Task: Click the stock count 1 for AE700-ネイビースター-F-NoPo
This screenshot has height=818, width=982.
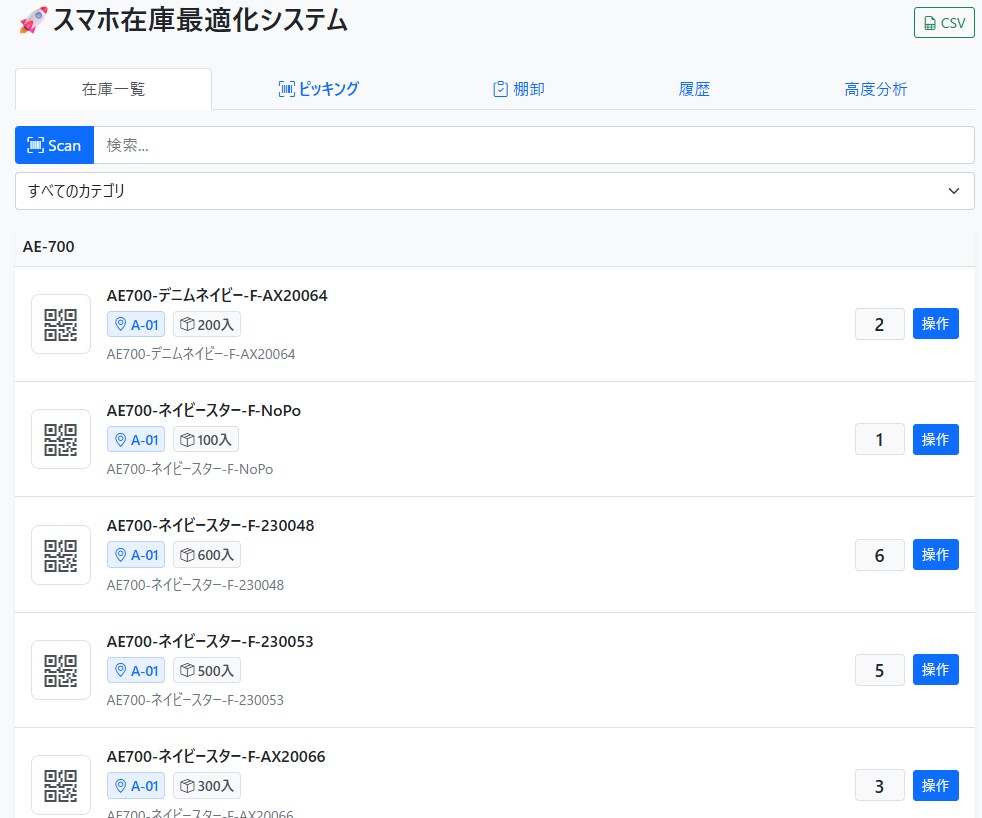Action: [880, 440]
